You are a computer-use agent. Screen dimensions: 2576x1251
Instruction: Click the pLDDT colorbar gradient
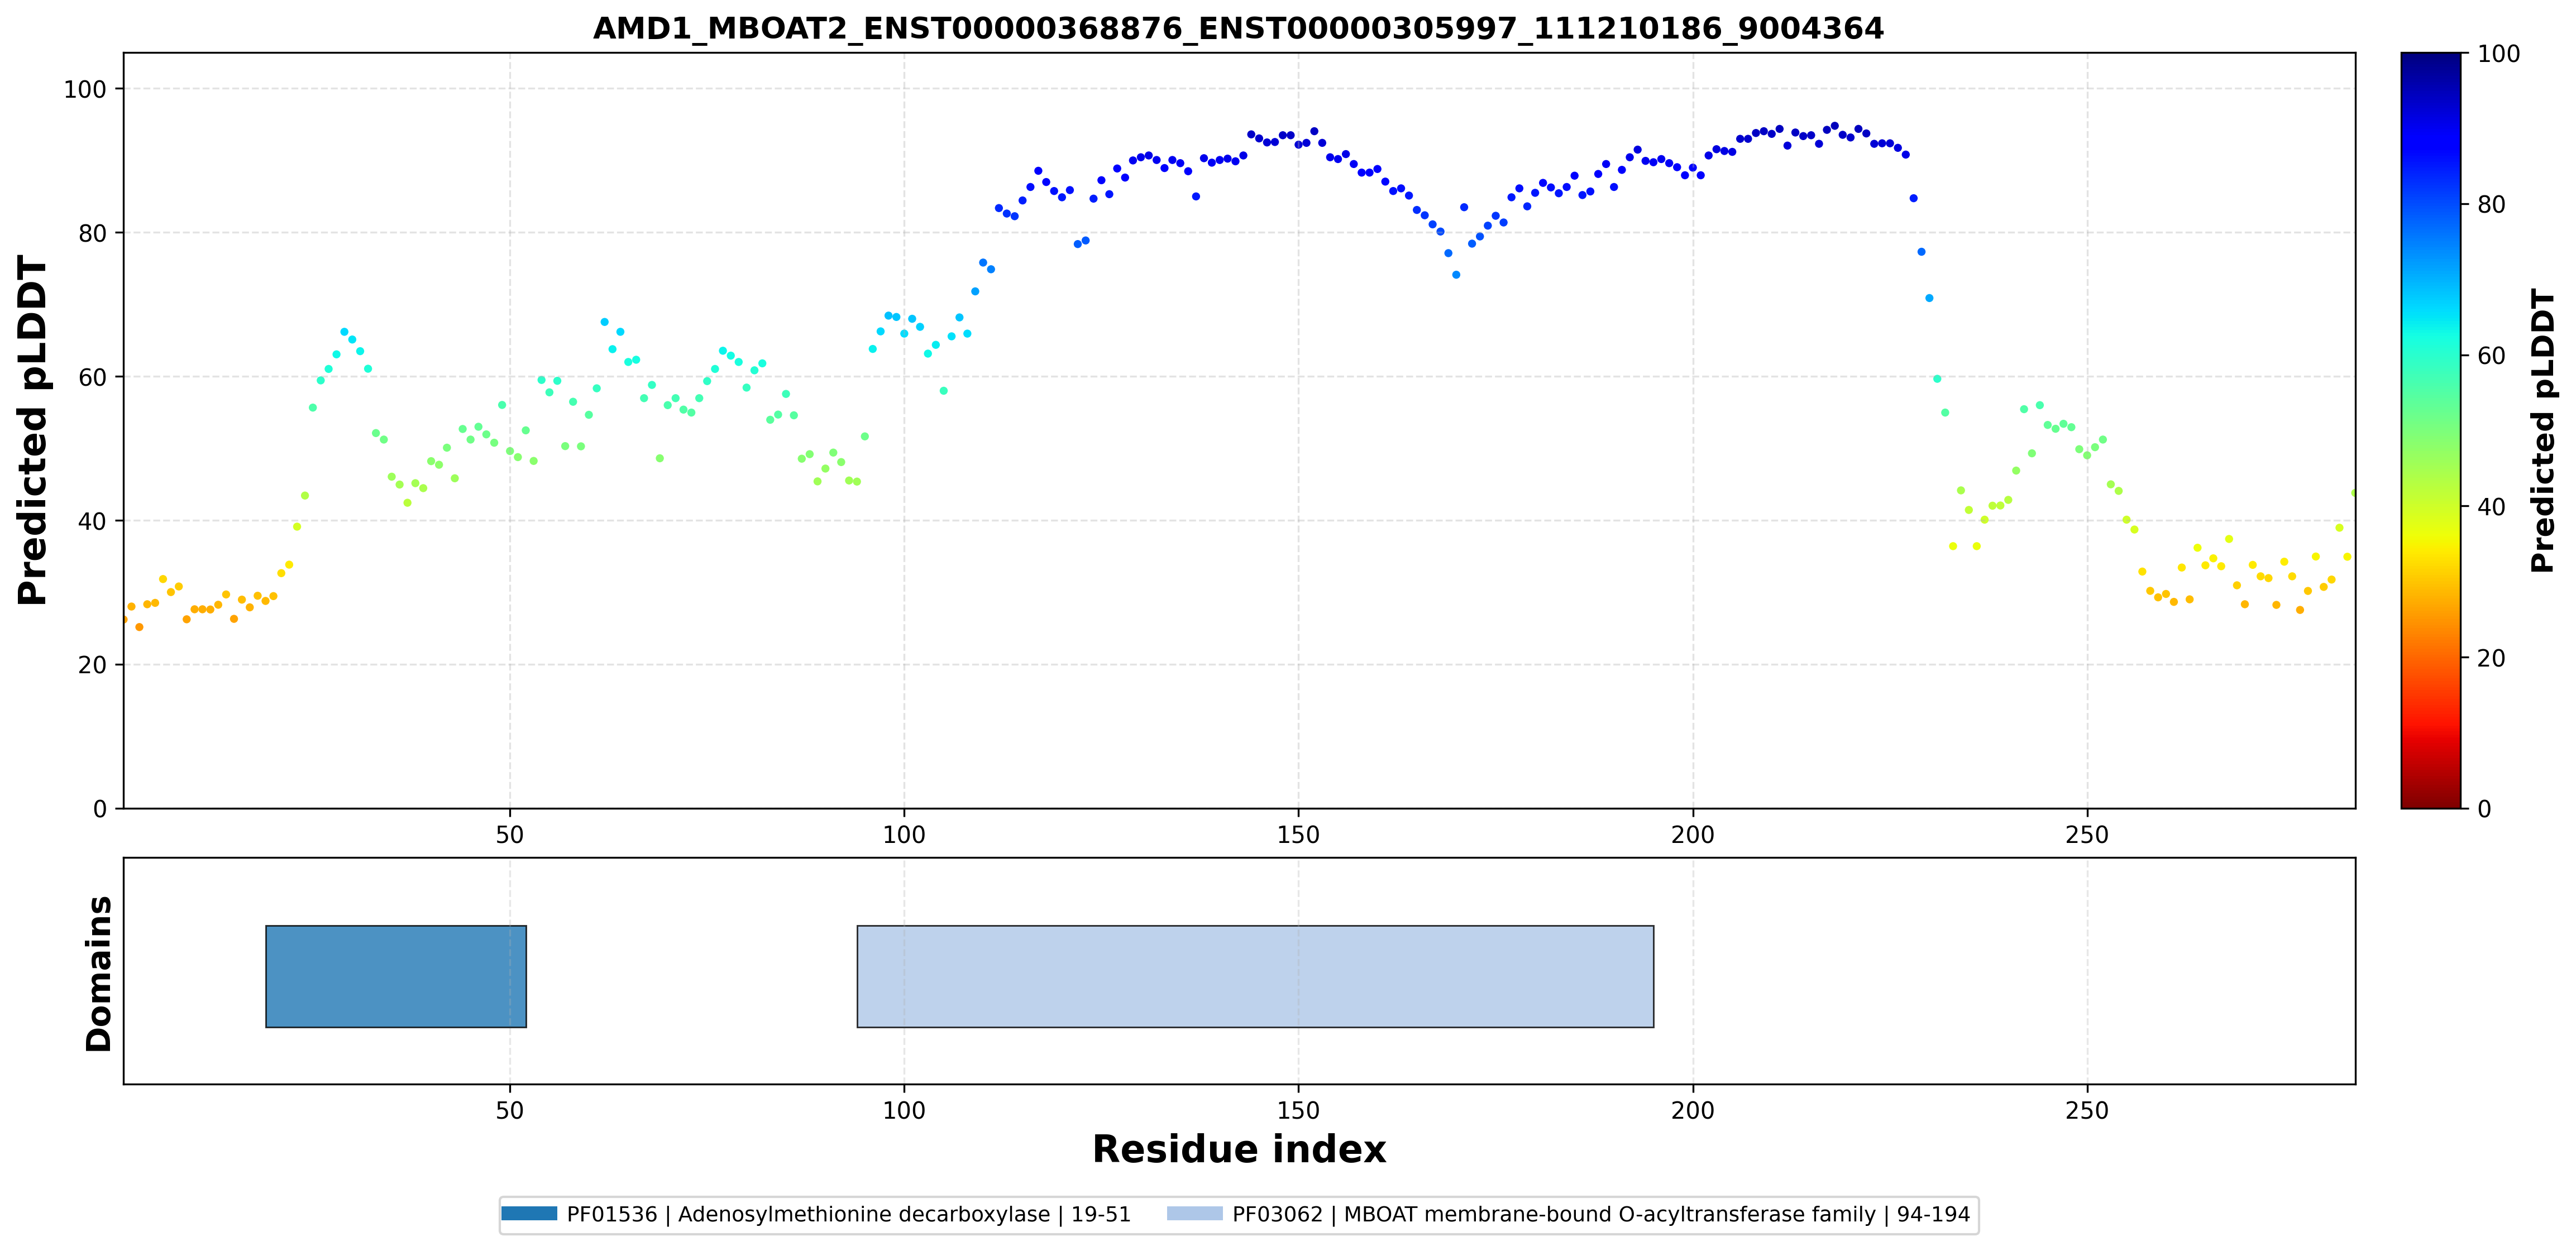tap(2430, 430)
